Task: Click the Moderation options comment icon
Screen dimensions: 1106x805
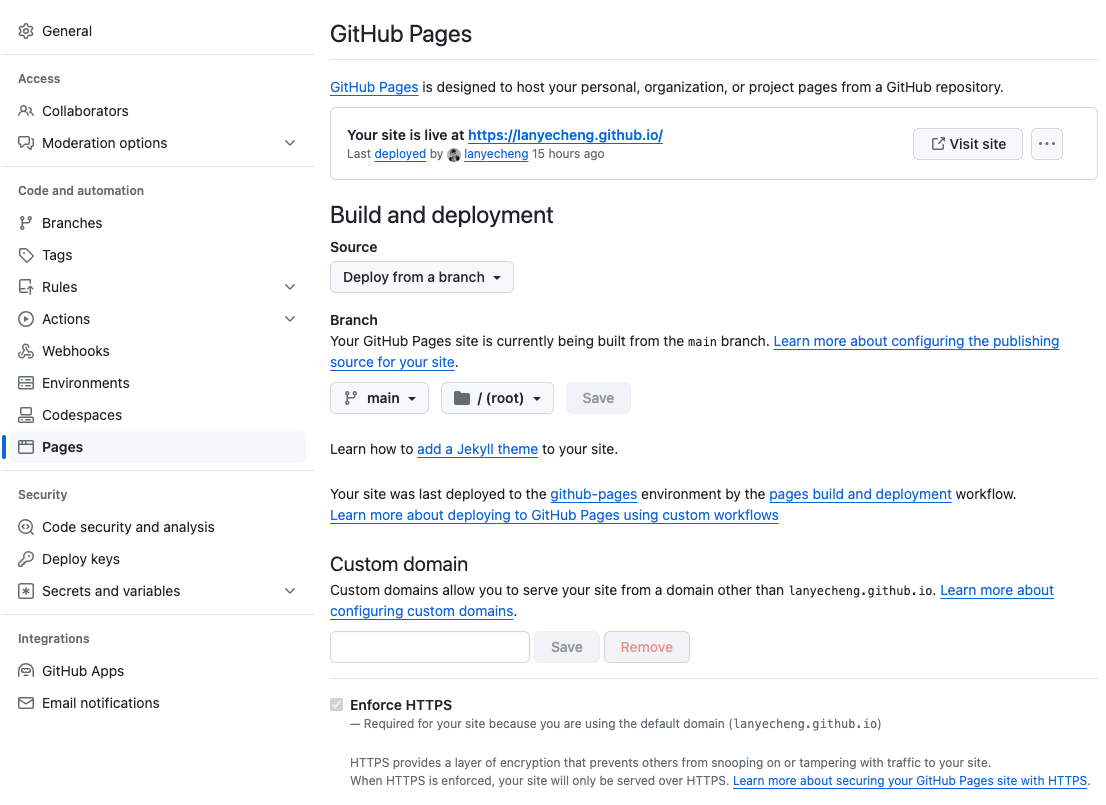Action: click(x=26, y=143)
